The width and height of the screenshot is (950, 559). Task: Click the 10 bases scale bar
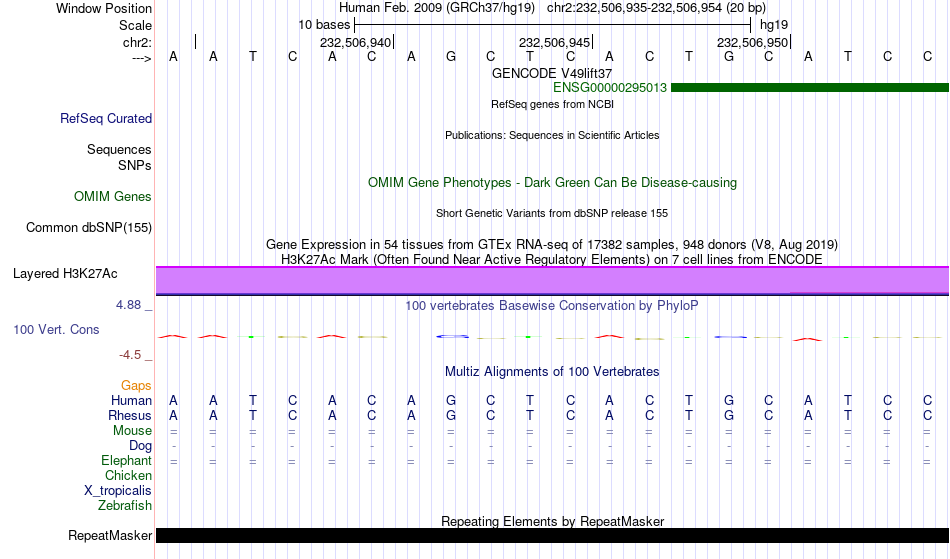tap(553, 25)
